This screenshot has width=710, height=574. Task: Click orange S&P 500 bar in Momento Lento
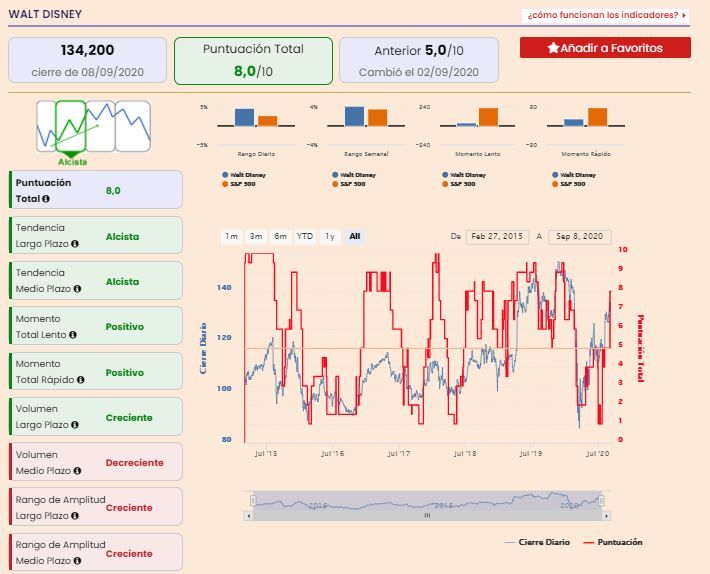(x=488, y=117)
